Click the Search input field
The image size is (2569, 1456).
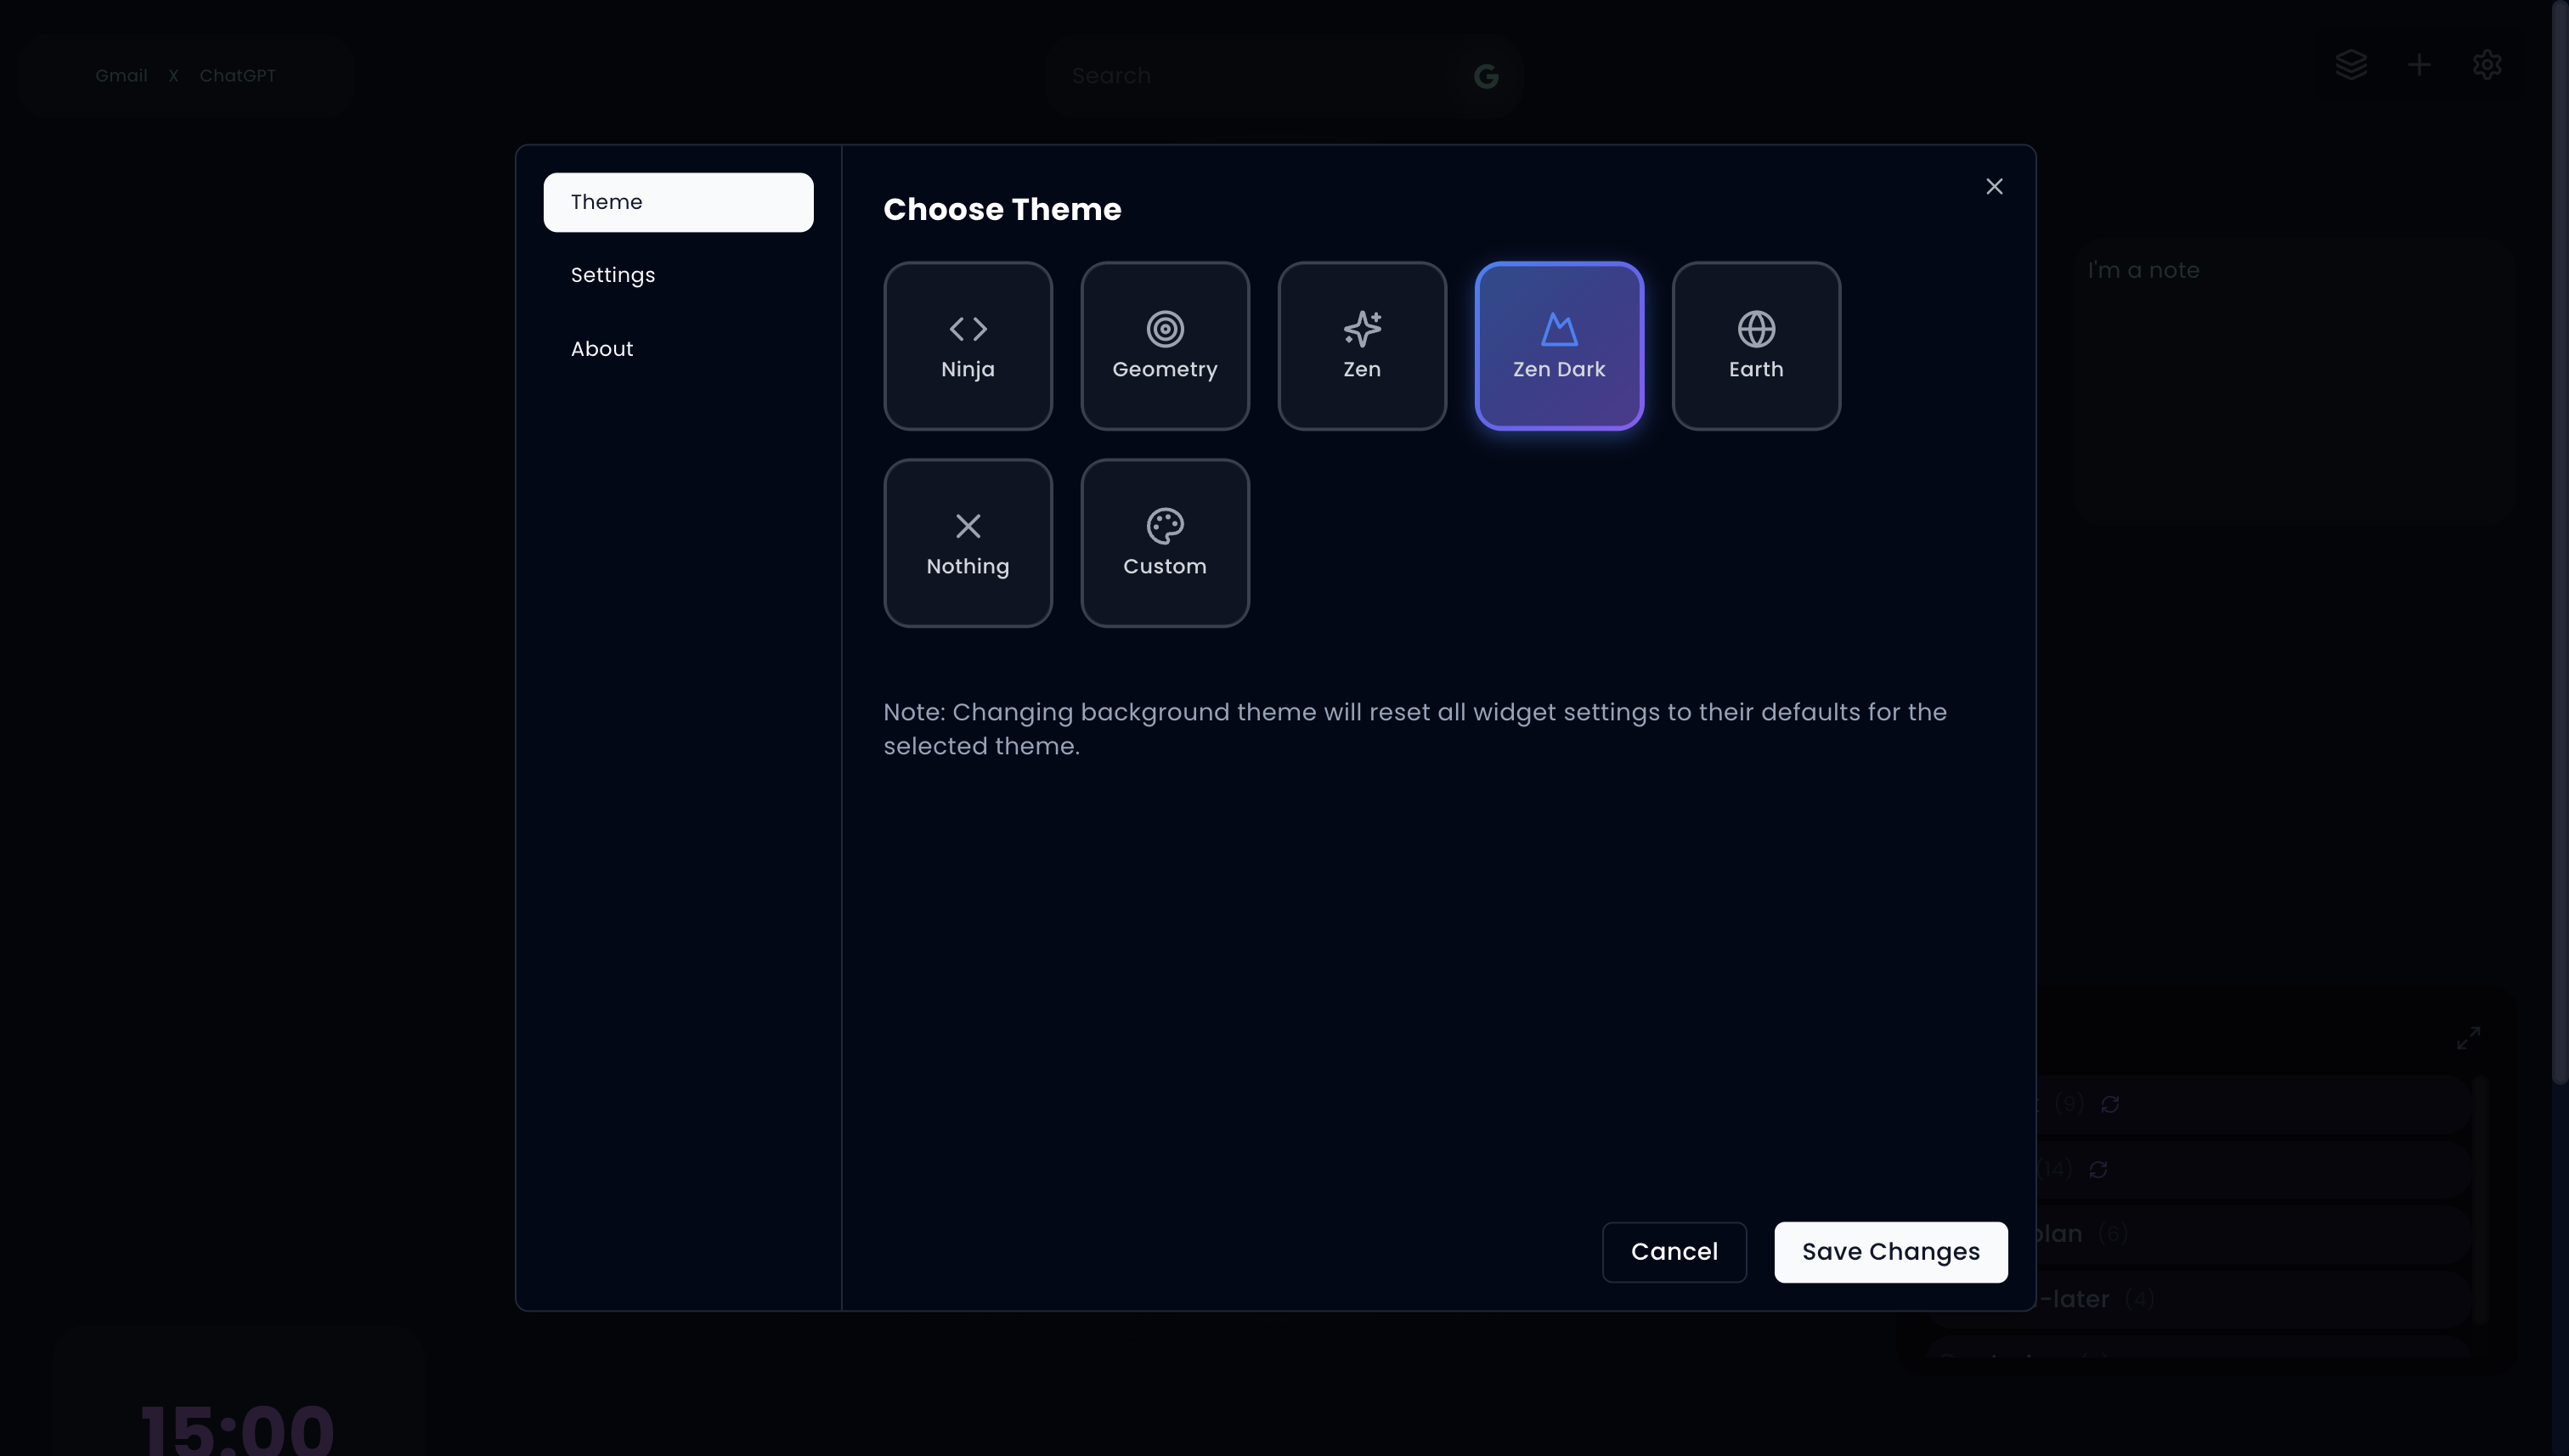point(1250,76)
